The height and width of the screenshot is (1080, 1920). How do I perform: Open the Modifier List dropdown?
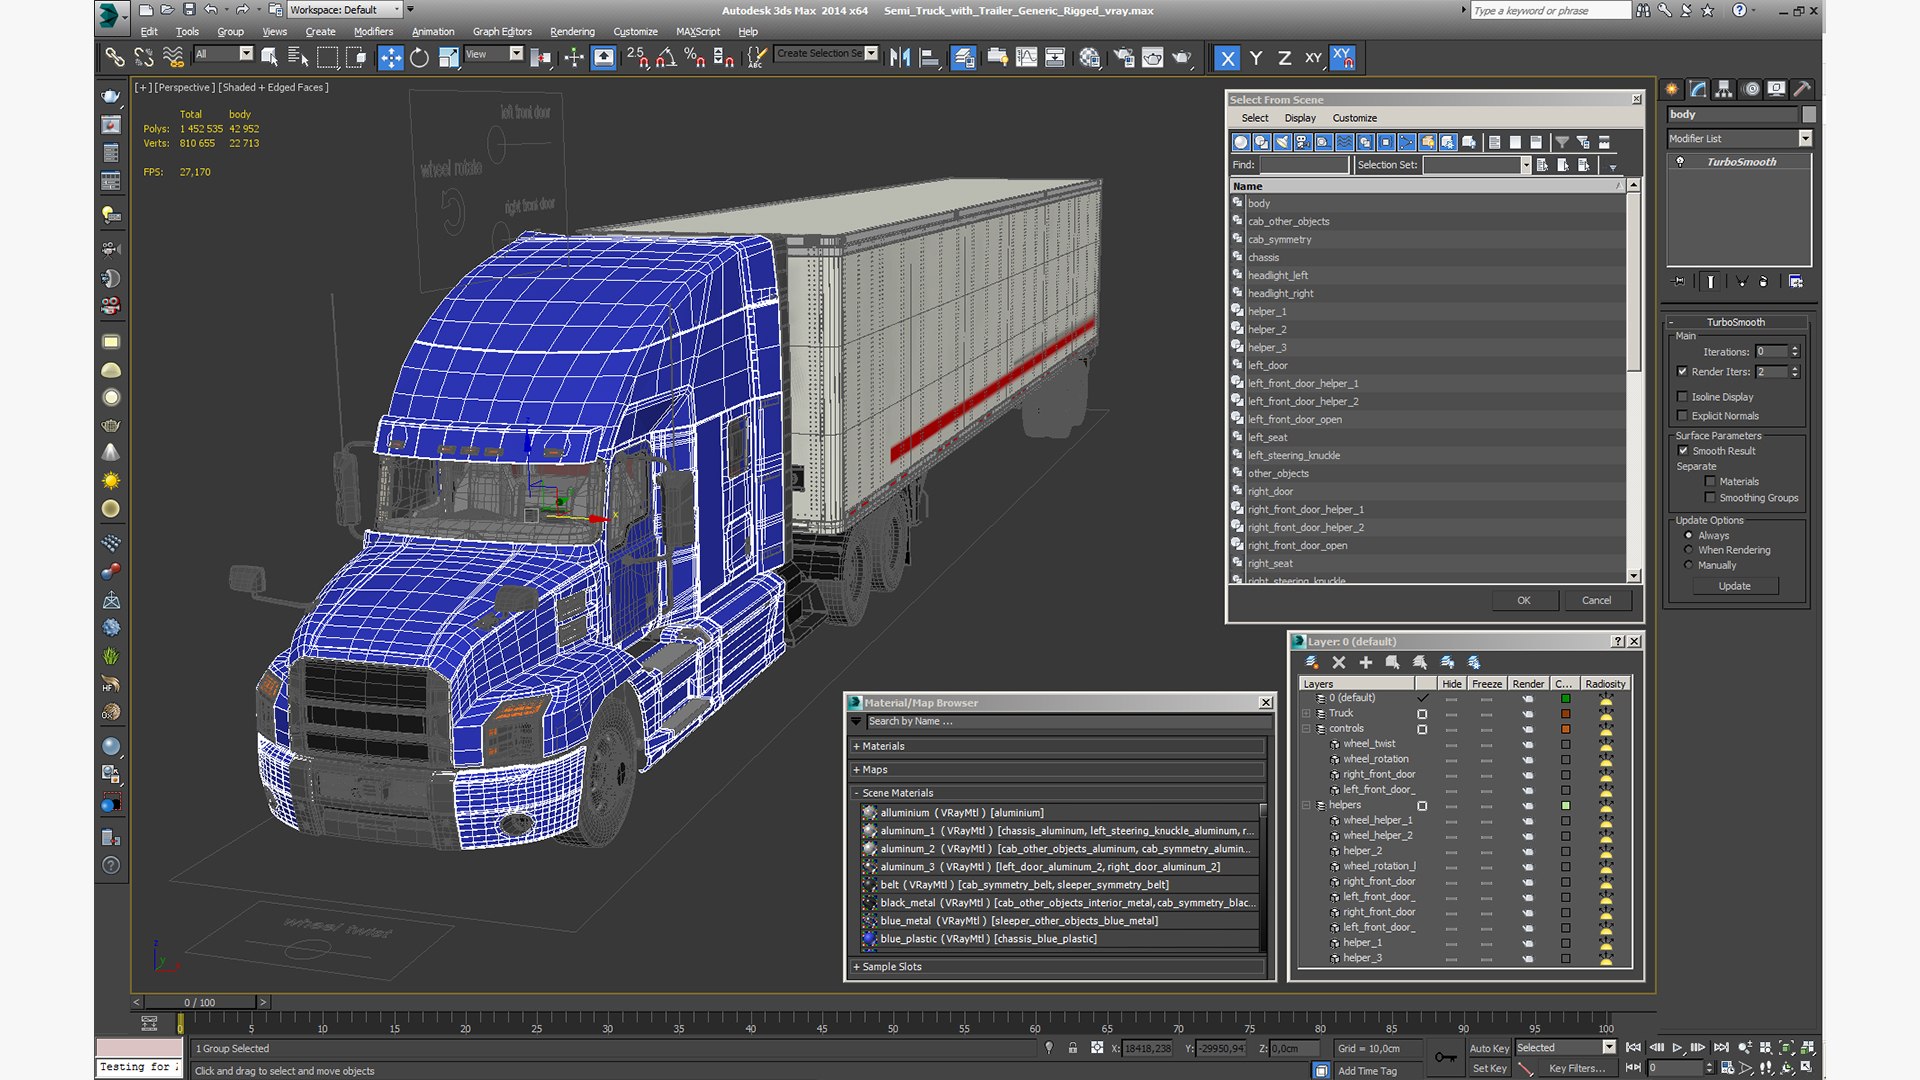(1739, 139)
